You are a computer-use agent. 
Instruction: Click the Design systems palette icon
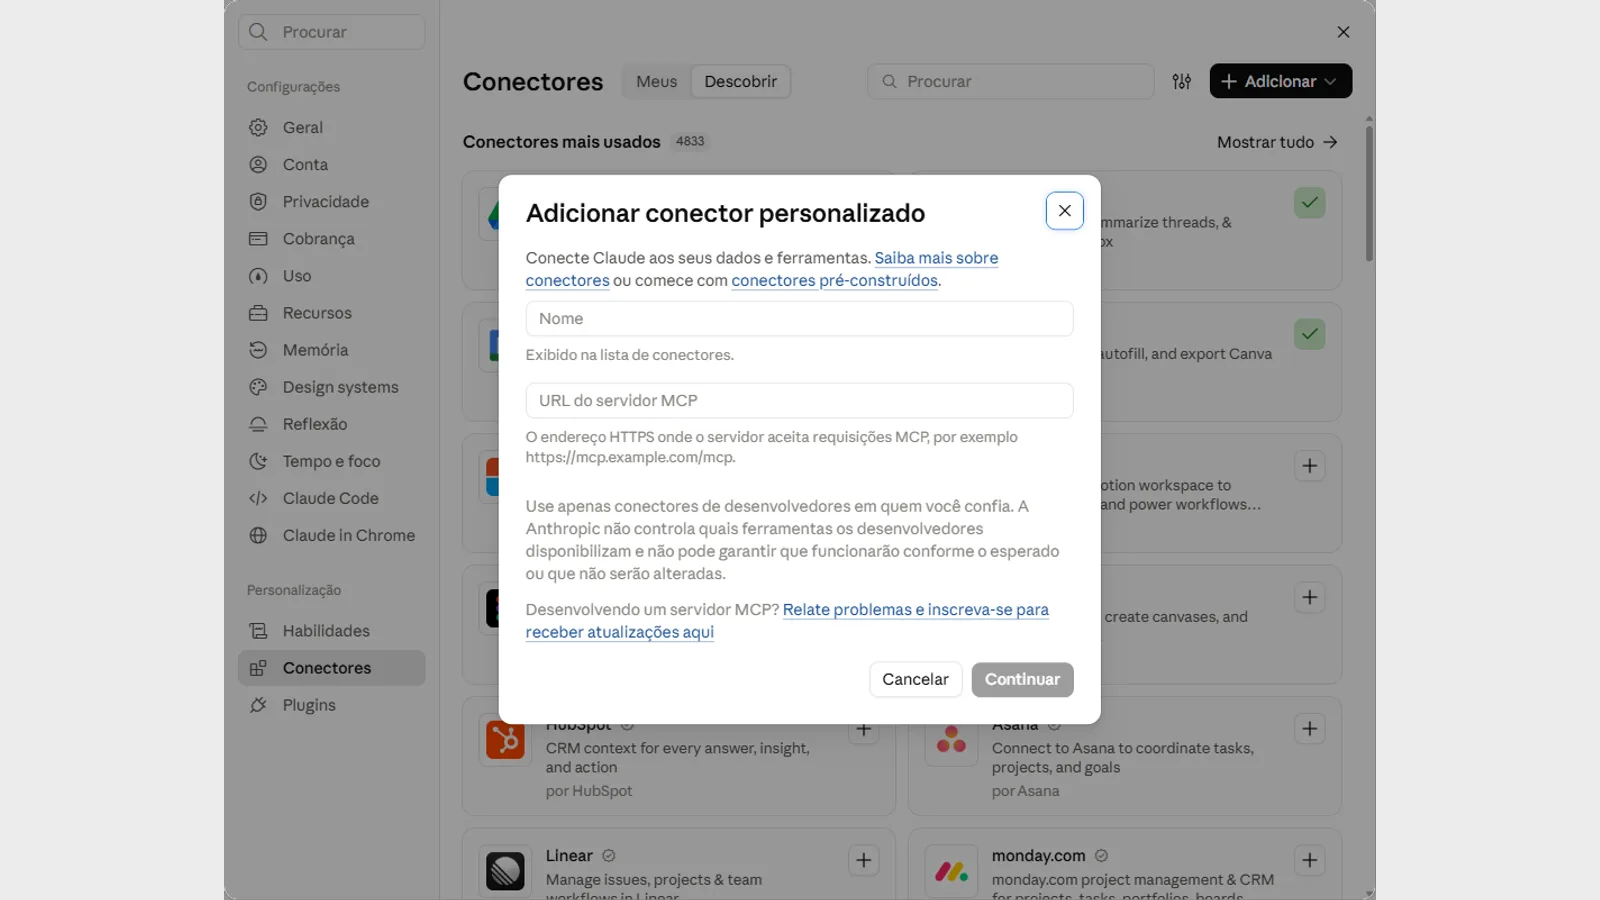point(258,387)
